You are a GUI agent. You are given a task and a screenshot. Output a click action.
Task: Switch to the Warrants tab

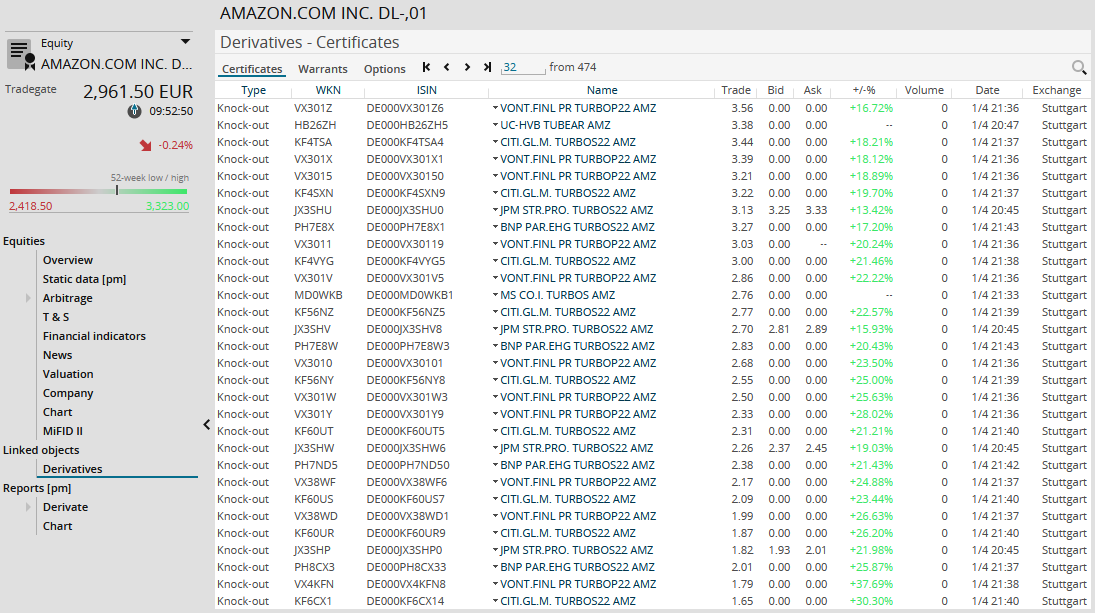click(x=322, y=69)
